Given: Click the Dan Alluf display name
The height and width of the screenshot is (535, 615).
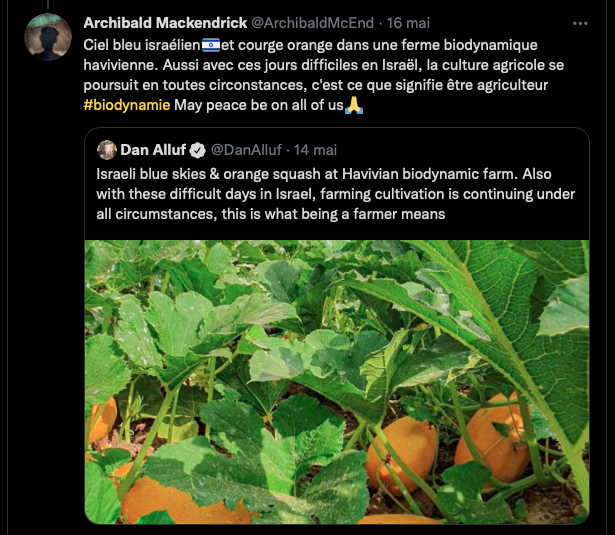Looking at the screenshot, I should (153, 150).
